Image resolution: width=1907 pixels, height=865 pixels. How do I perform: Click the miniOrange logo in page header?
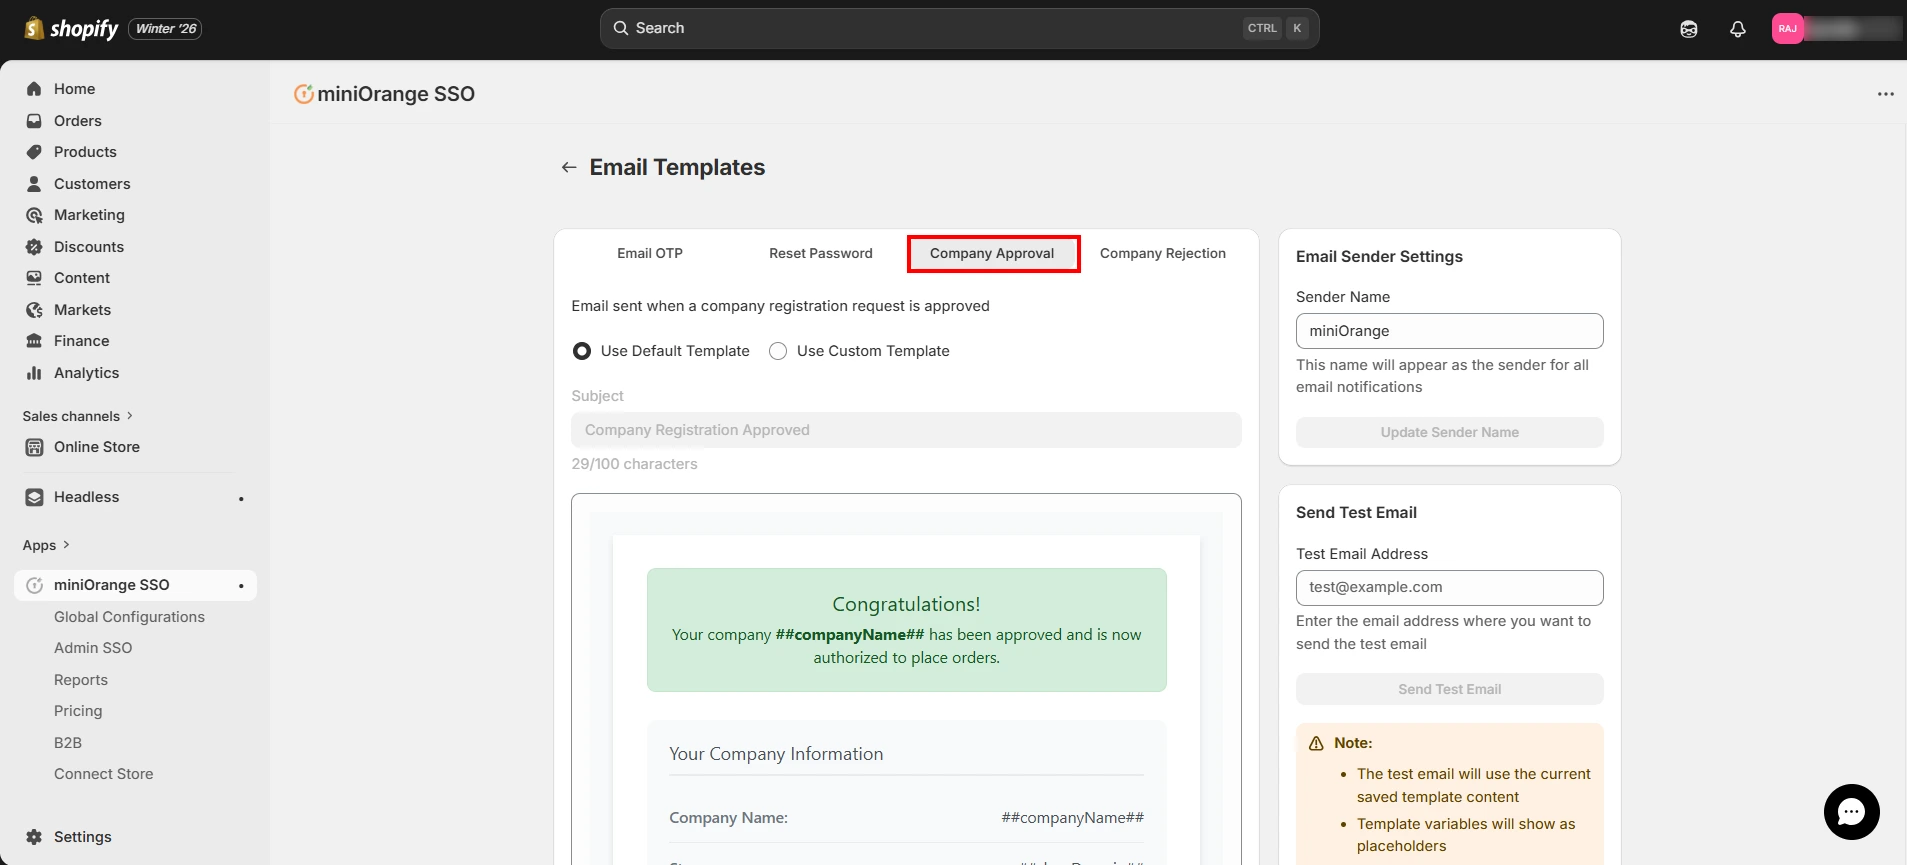click(303, 94)
